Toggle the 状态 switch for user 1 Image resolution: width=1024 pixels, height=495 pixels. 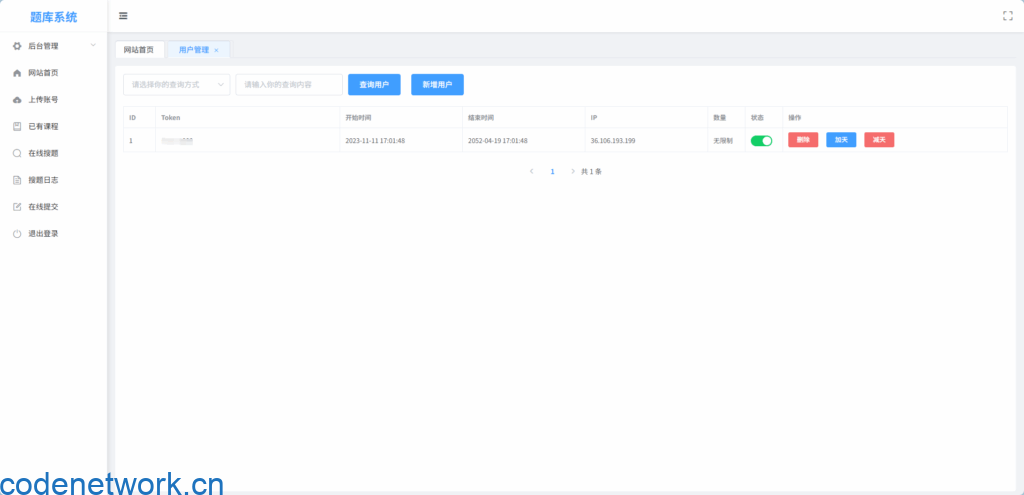click(761, 141)
